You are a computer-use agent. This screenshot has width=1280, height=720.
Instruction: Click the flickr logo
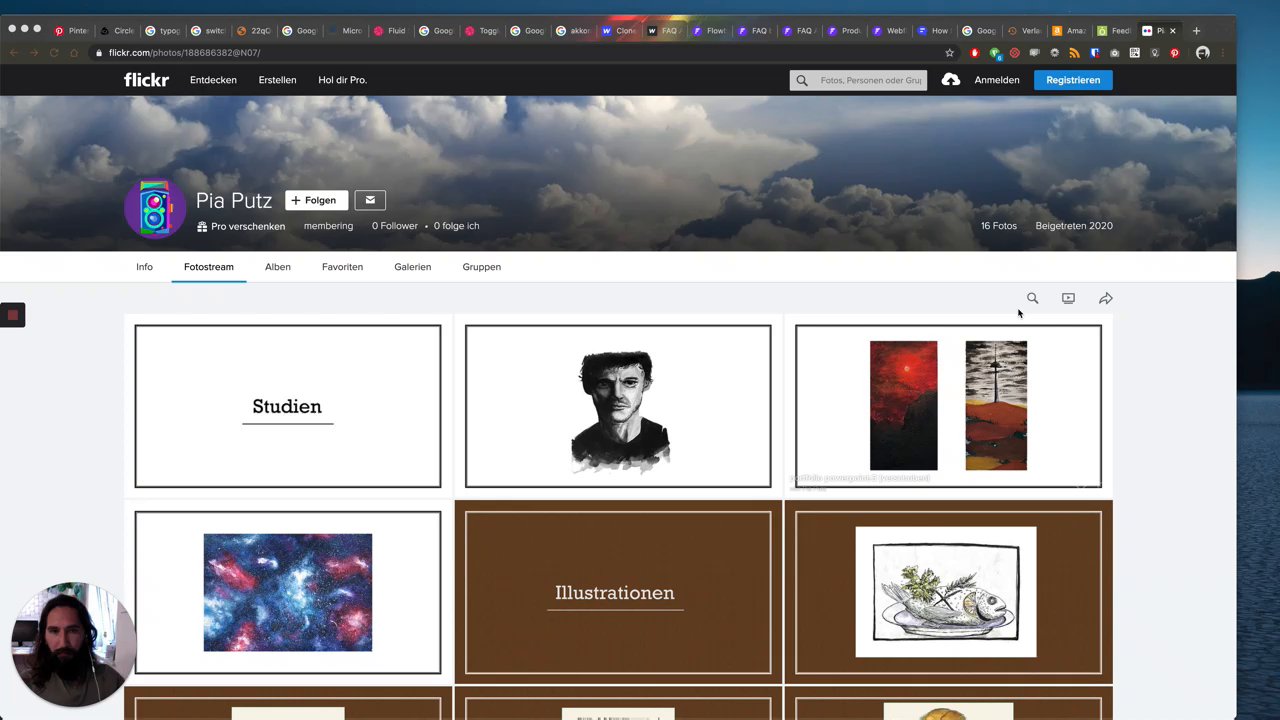click(146, 80)
